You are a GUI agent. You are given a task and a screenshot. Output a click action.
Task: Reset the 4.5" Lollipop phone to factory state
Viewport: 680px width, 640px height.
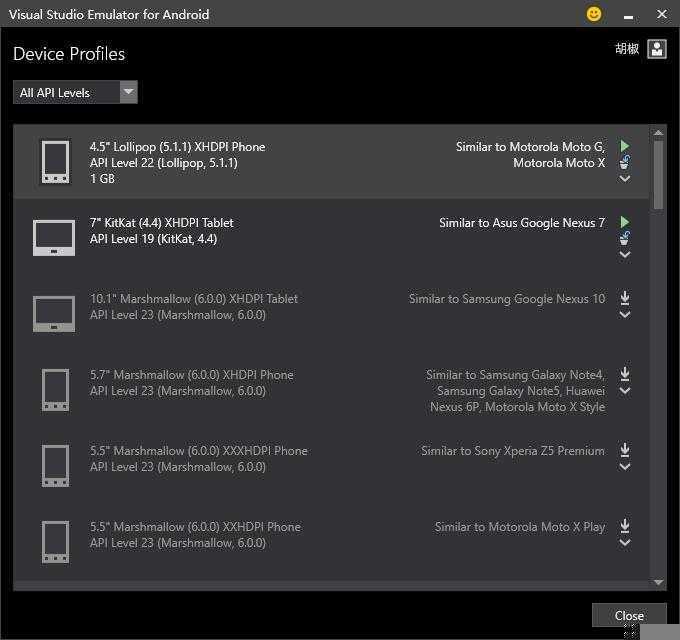625,162
